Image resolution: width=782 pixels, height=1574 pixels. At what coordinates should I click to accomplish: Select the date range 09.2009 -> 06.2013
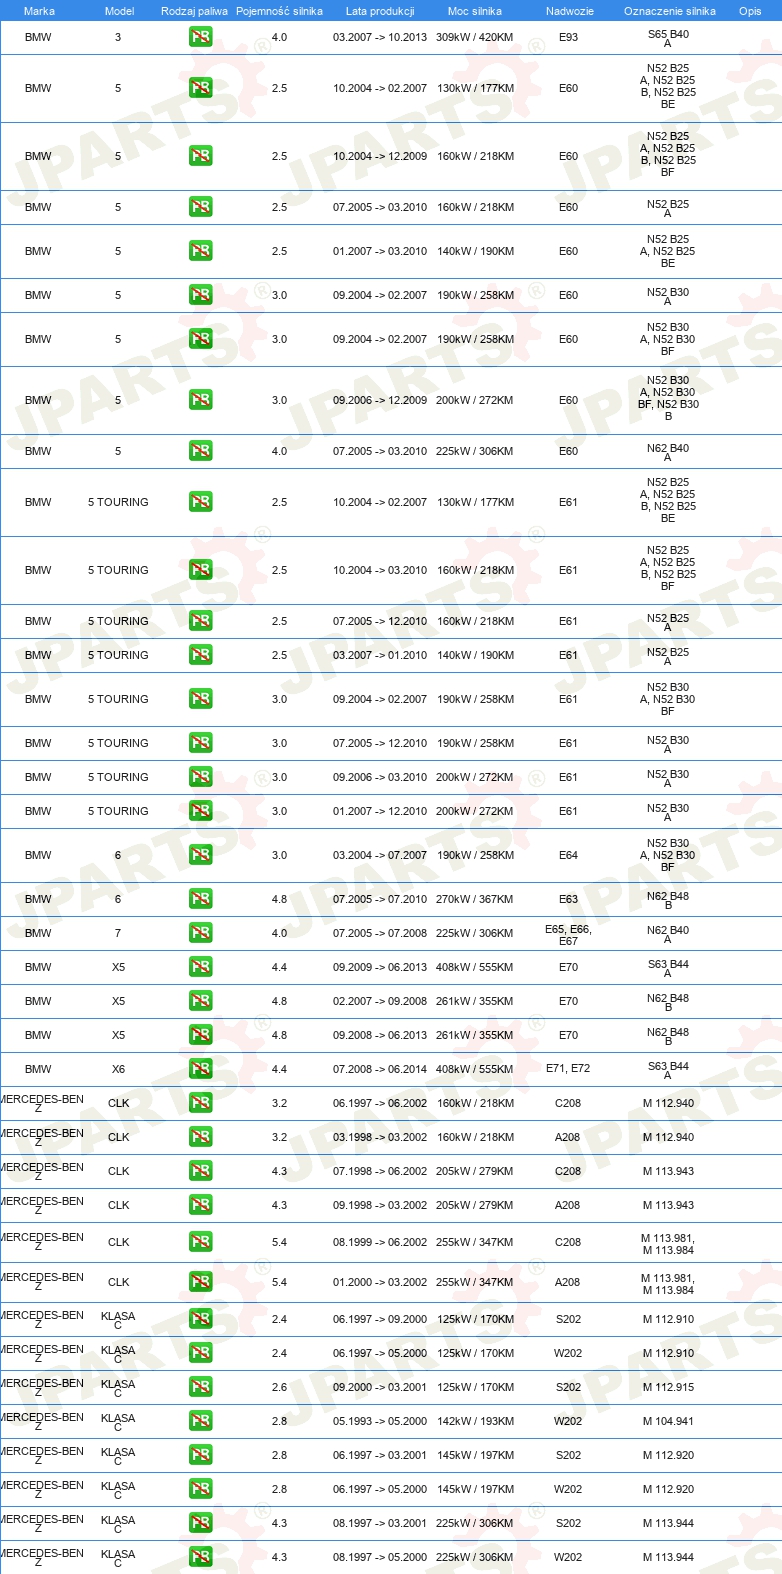[380, 967]
